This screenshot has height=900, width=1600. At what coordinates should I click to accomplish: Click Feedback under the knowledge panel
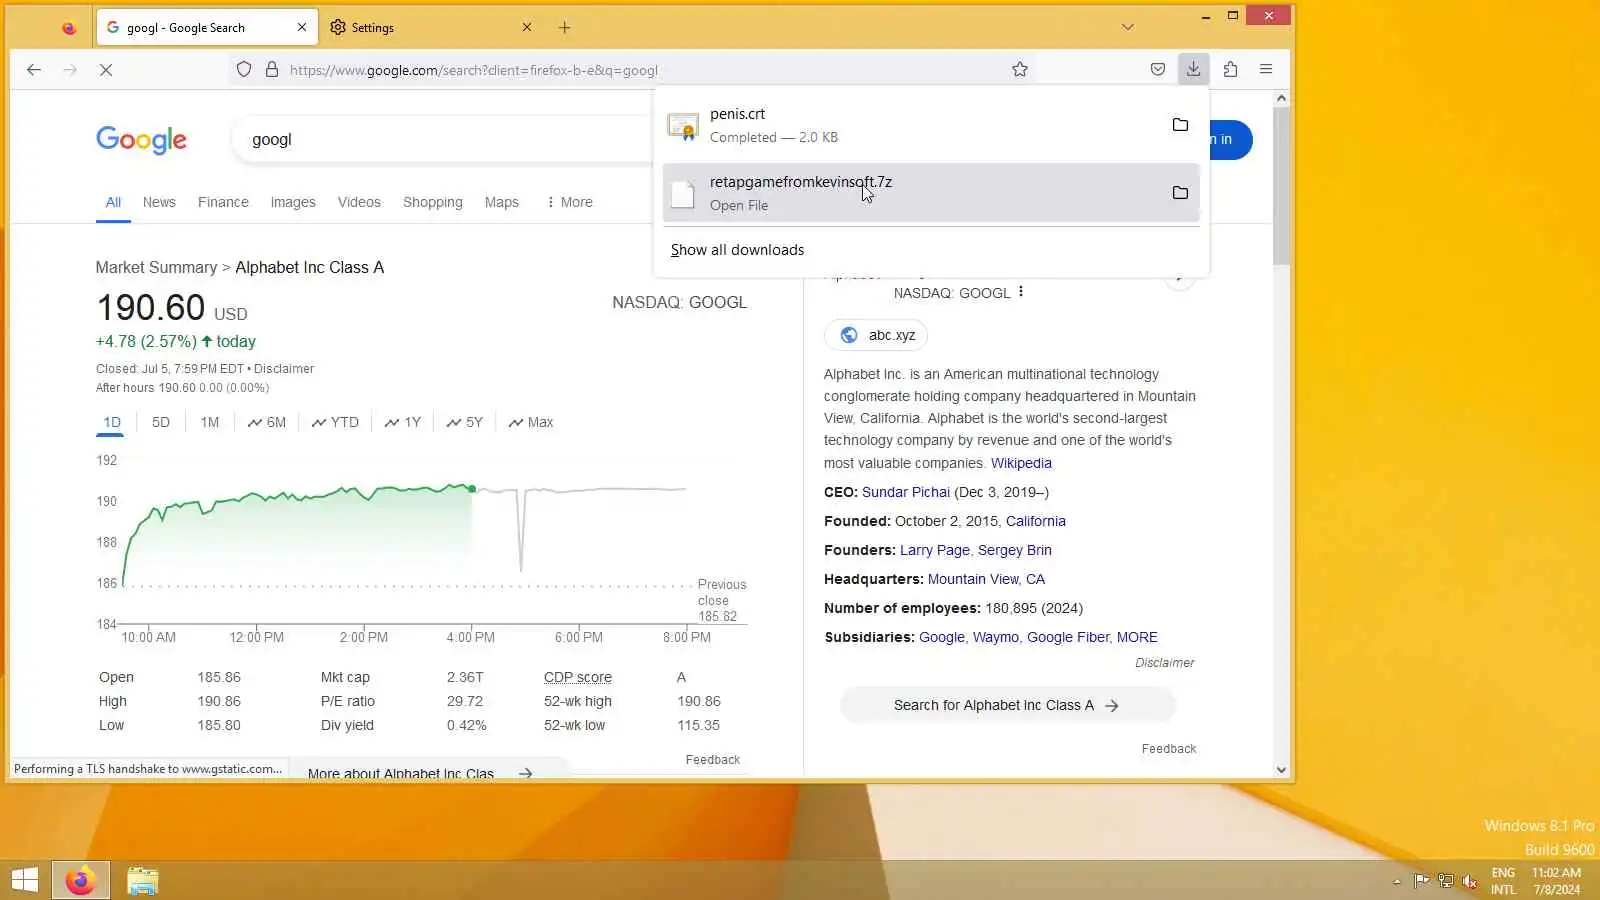coord(1169,749)
